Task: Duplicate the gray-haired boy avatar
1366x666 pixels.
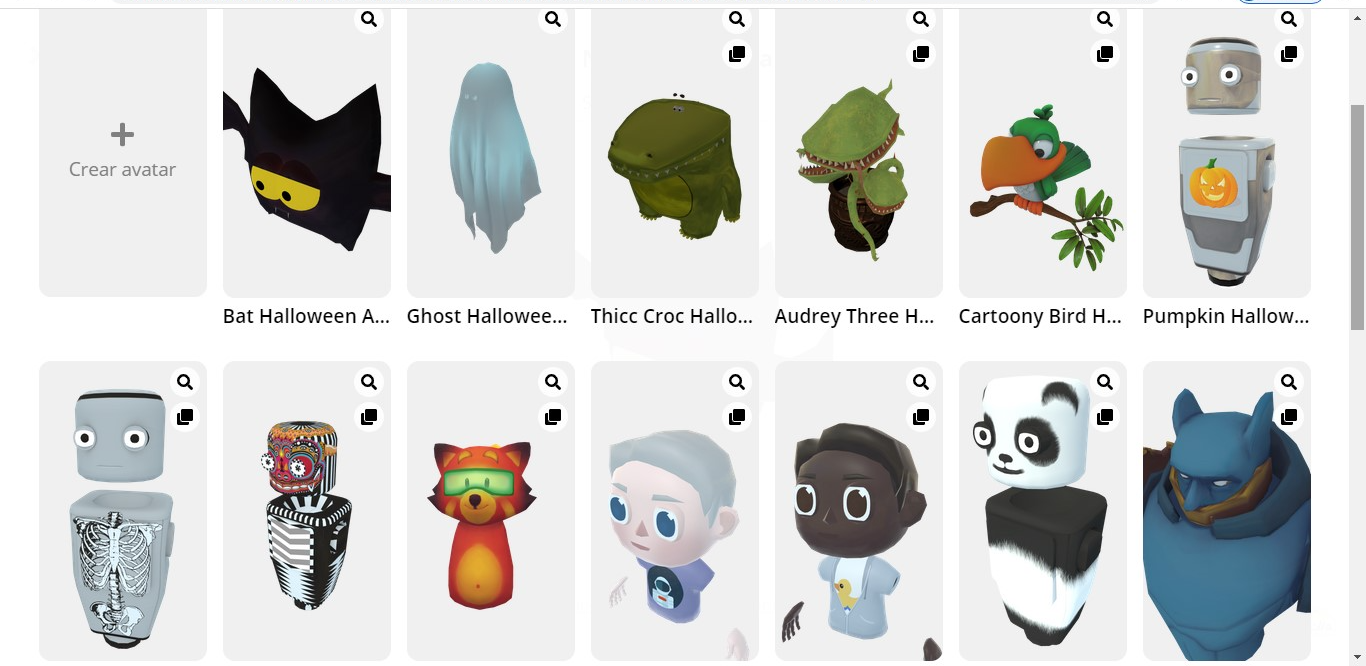Action: (x=737, y=417)
